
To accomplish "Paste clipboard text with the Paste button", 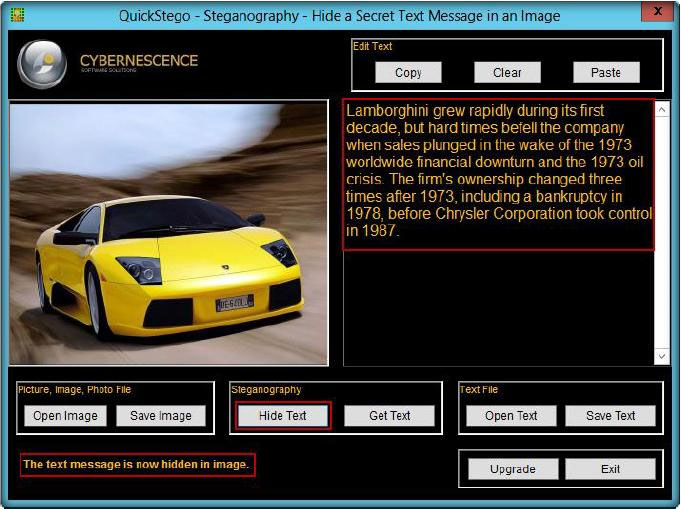I will (606, 72).
